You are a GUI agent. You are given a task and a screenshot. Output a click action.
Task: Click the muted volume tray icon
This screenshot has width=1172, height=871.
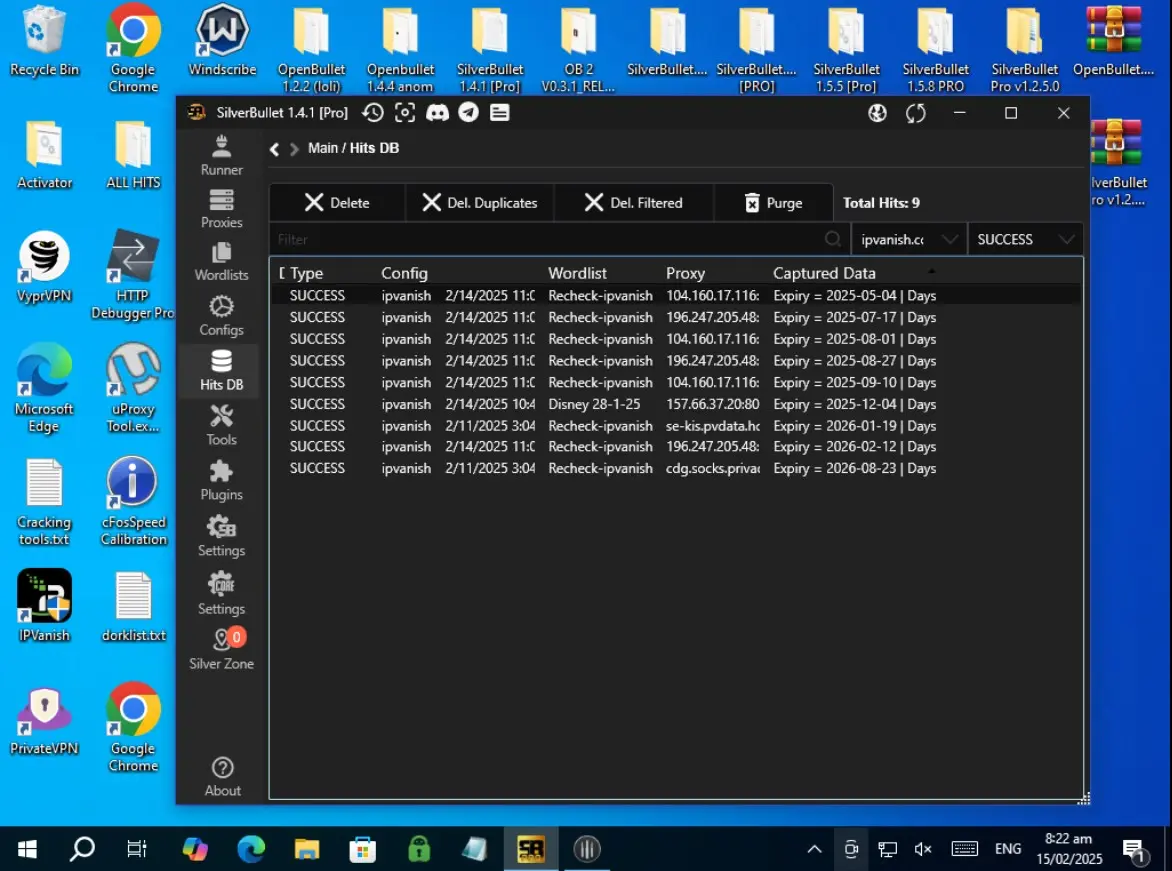click(923, 849)
